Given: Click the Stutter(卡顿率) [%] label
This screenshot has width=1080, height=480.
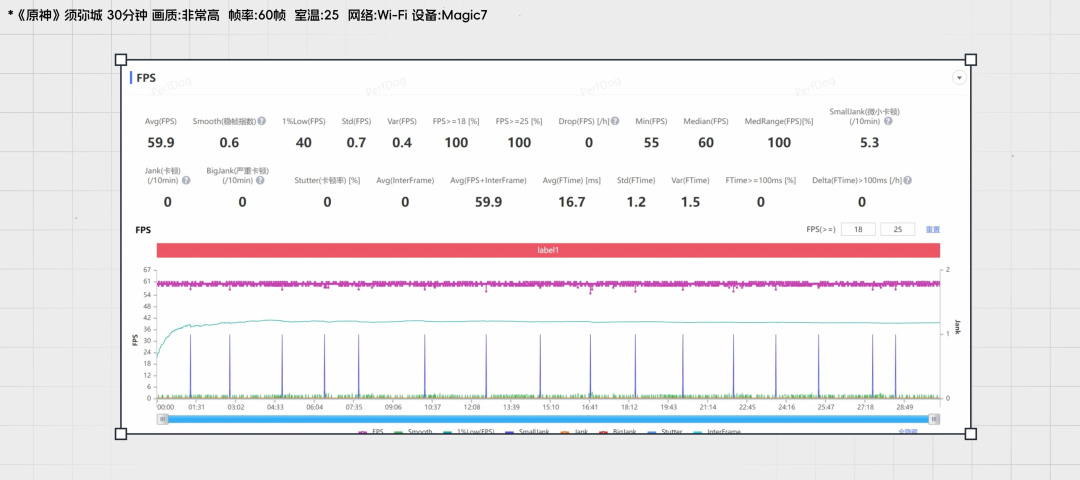Looking at the screenshot, I should (x=327, y=180).
